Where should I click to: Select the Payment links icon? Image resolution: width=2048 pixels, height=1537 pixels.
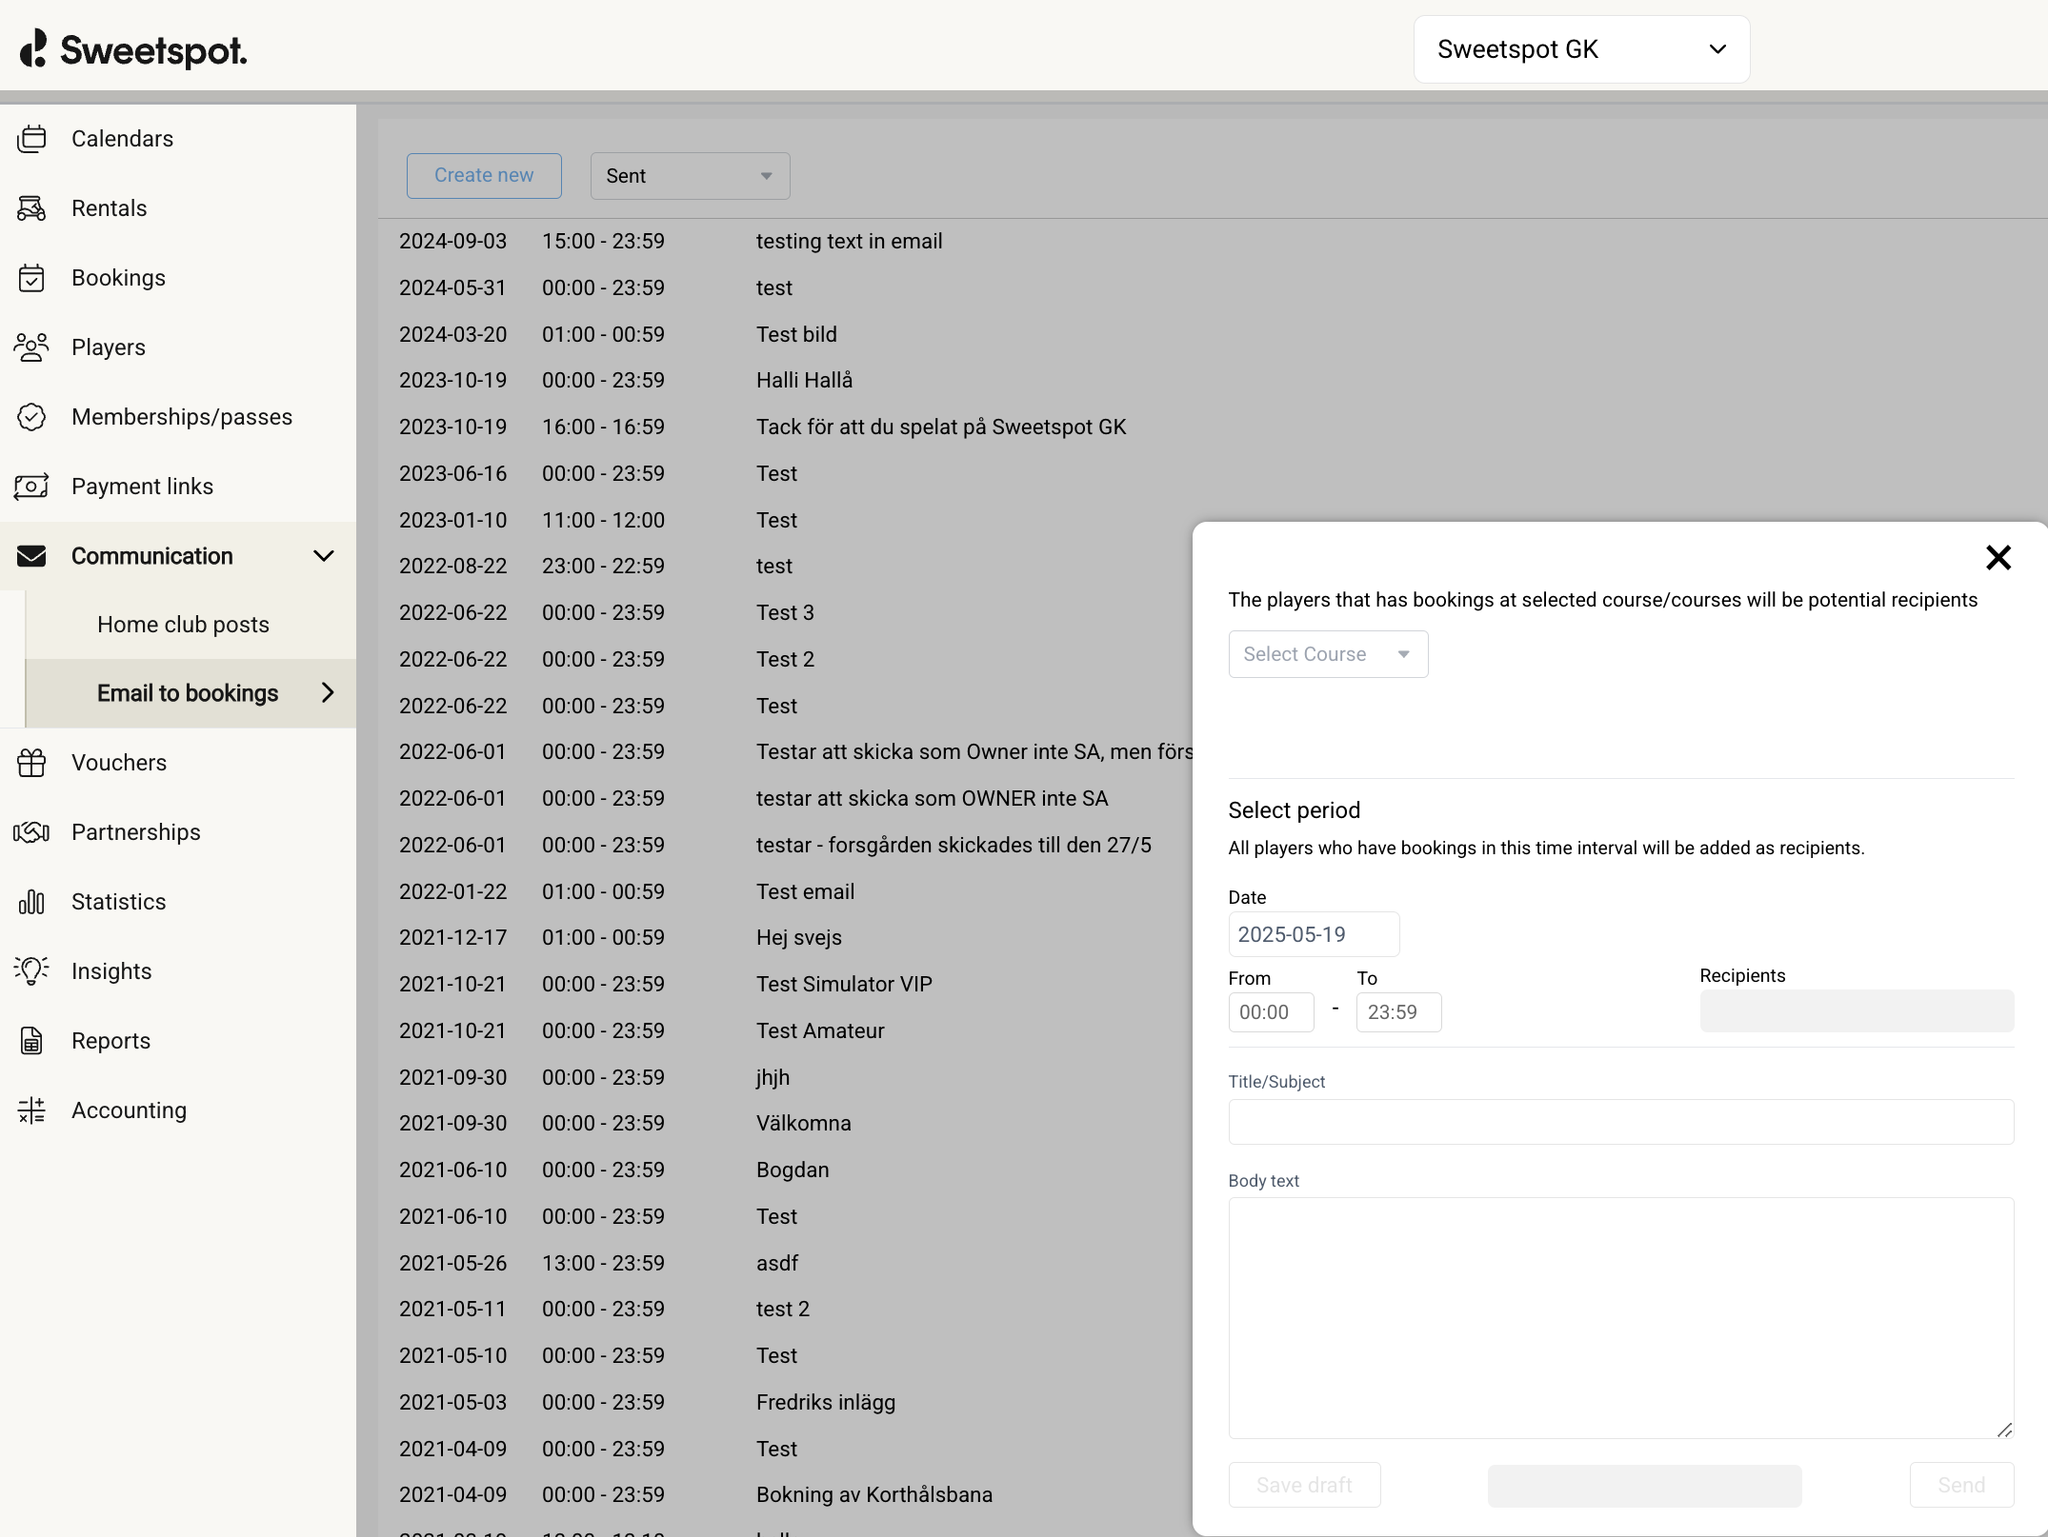pos(31,486)
